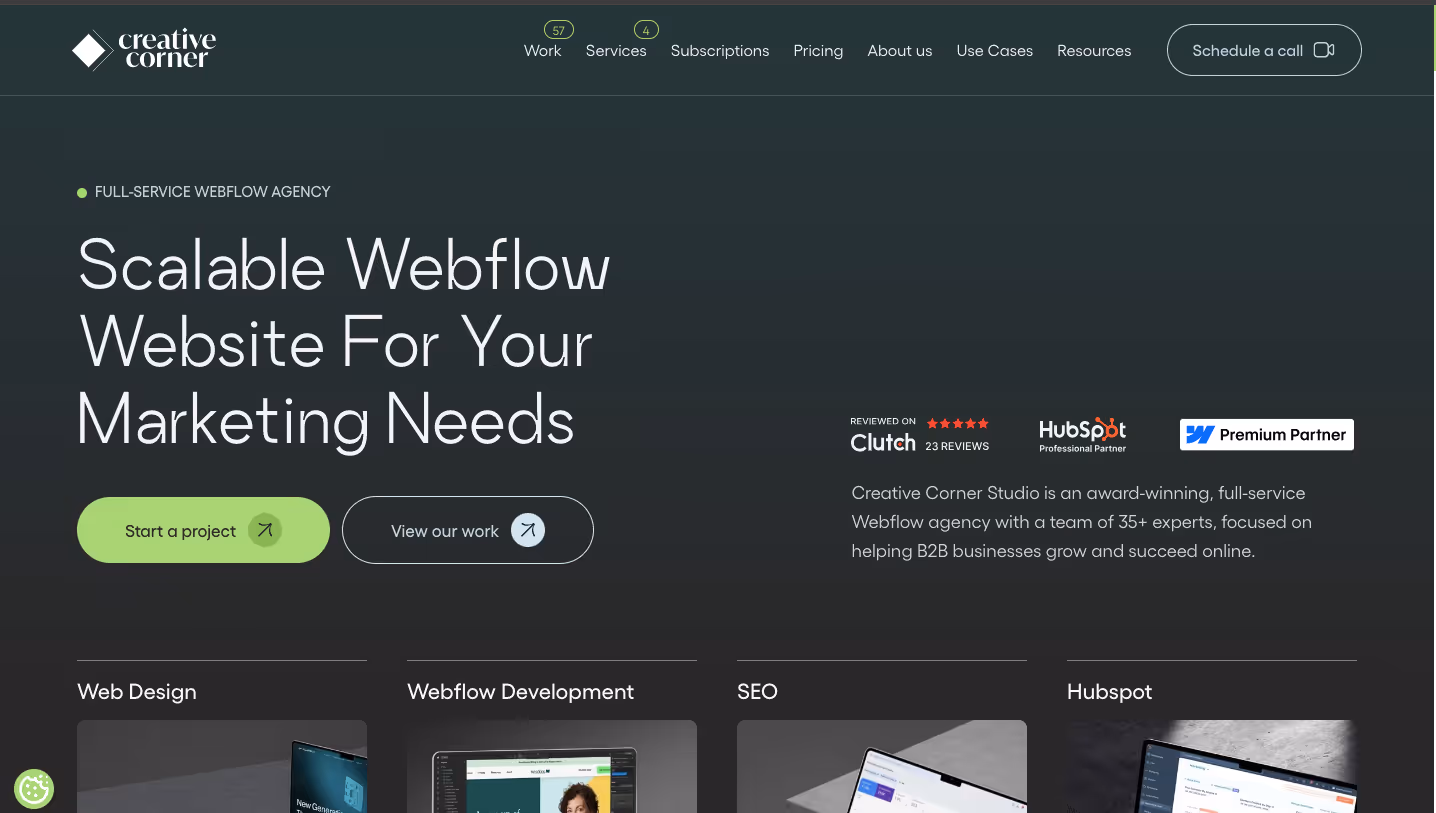Click the Webflow Premium Partner badge

1267,435
